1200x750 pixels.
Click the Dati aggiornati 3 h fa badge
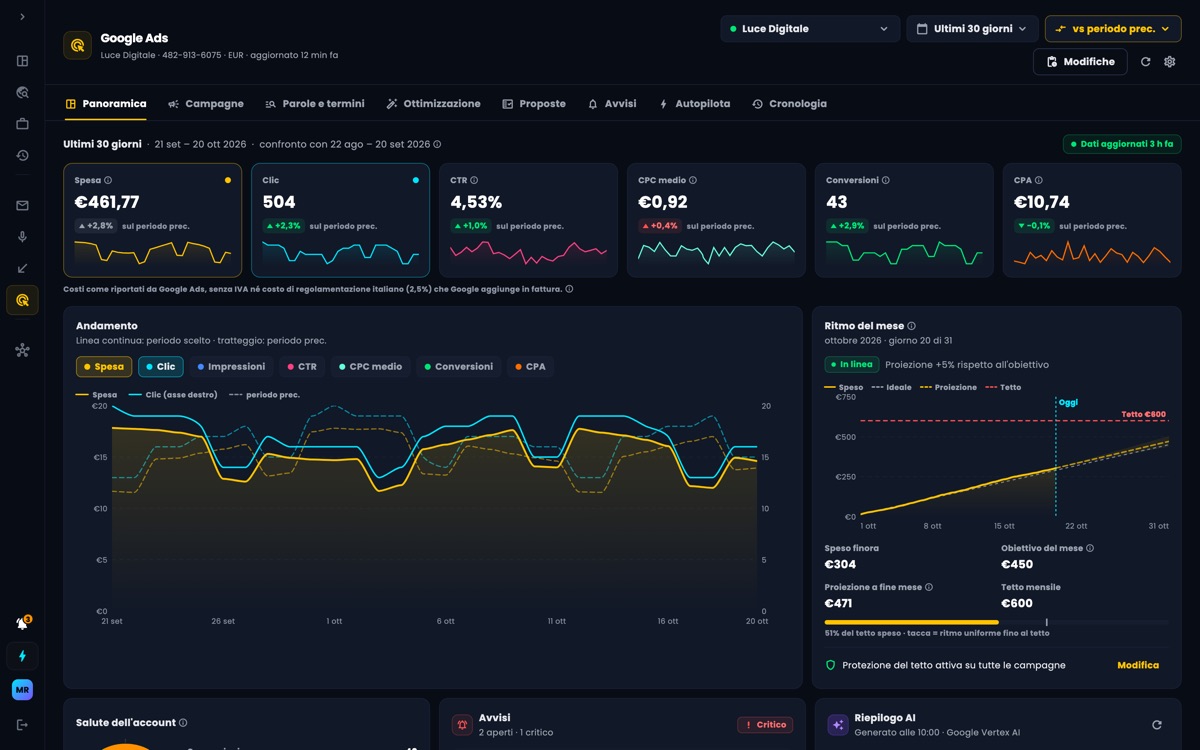(1122, 144)
